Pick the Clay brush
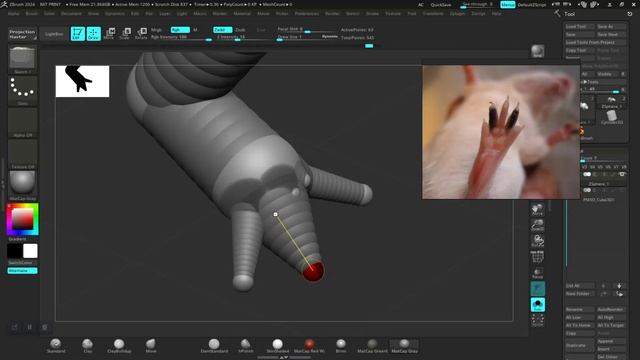The height and width of the screenshot is (360, 640). click(87, 345)
